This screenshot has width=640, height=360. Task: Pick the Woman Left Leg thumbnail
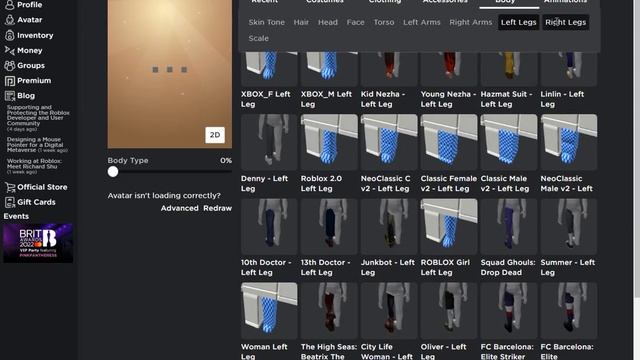point(269,311)
